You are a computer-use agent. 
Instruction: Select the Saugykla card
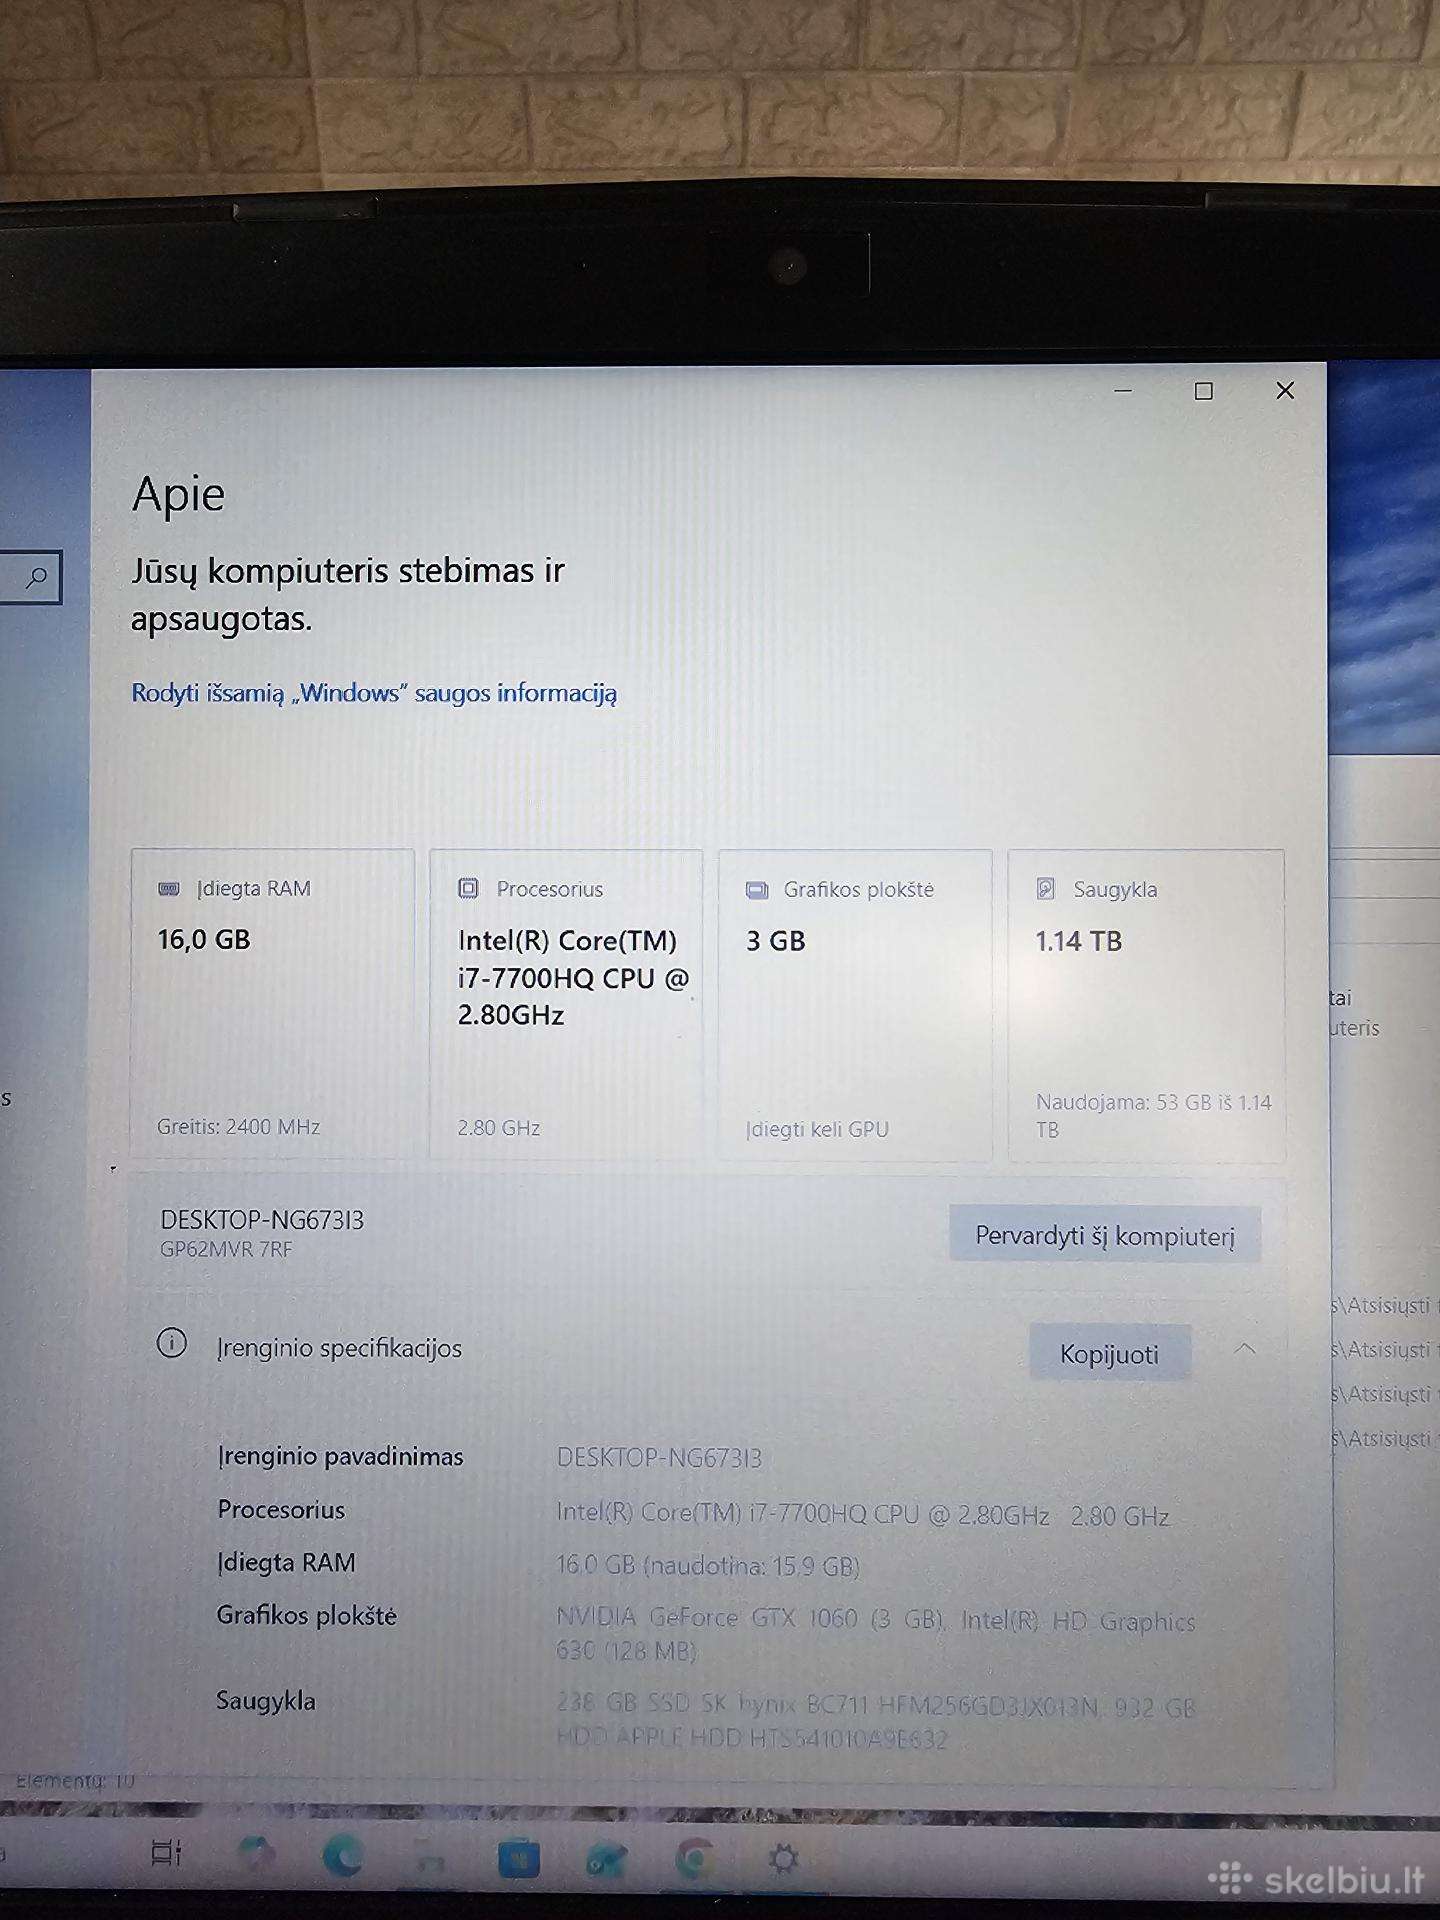pos(1146,1005)
